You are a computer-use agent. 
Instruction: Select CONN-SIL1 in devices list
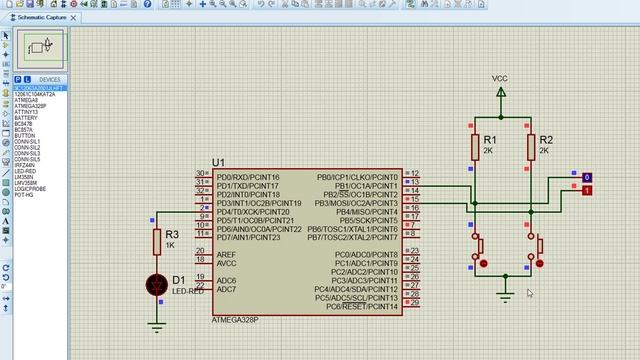click(x=27, y=142)
